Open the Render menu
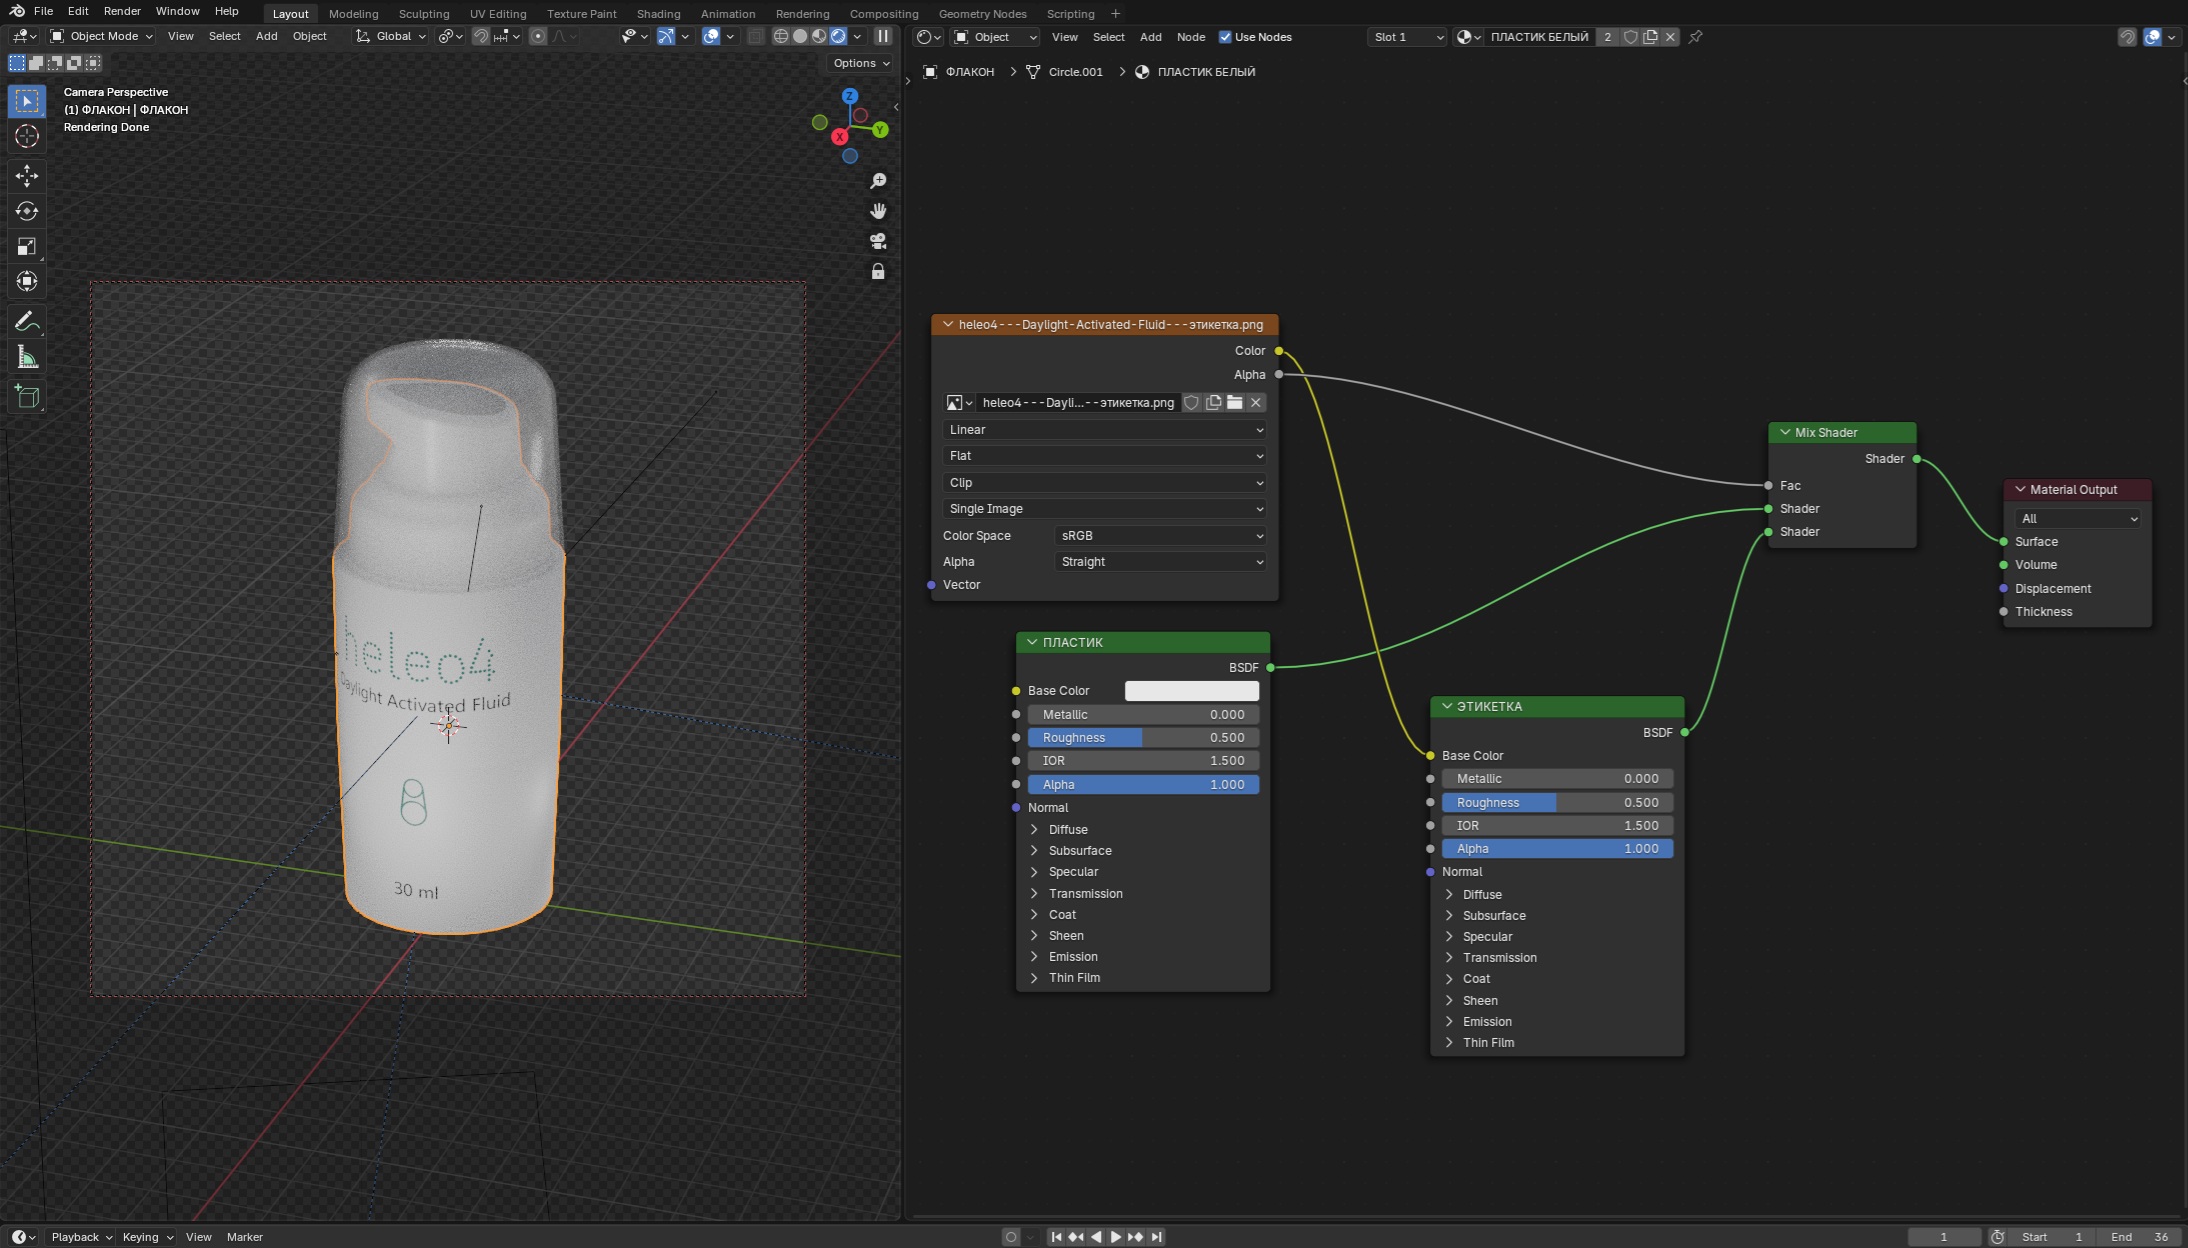This screenshot has height=1248, width=2188. pyautogui.click(x=122, y=11)
